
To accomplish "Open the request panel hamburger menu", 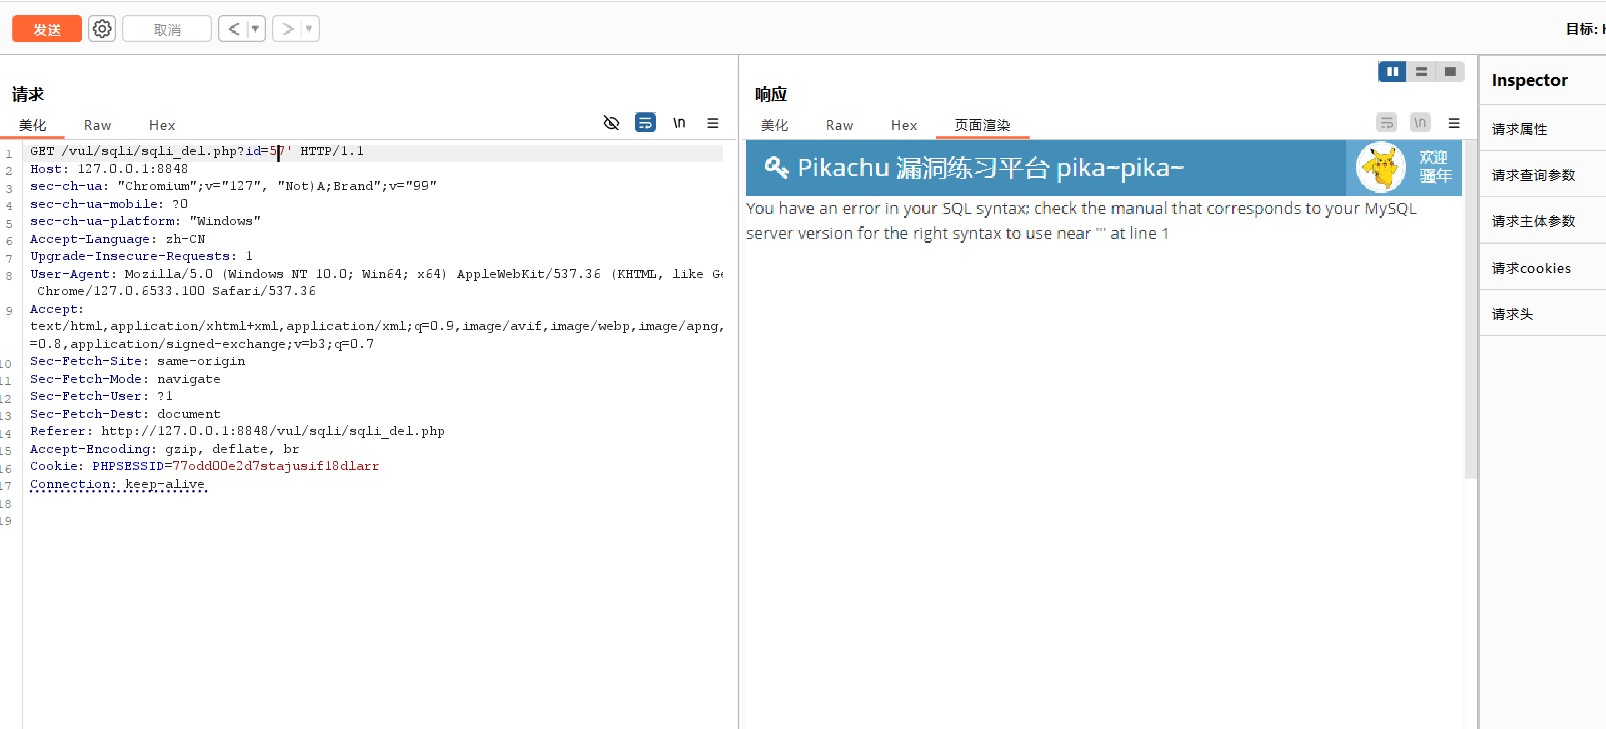I will [713, 123].
